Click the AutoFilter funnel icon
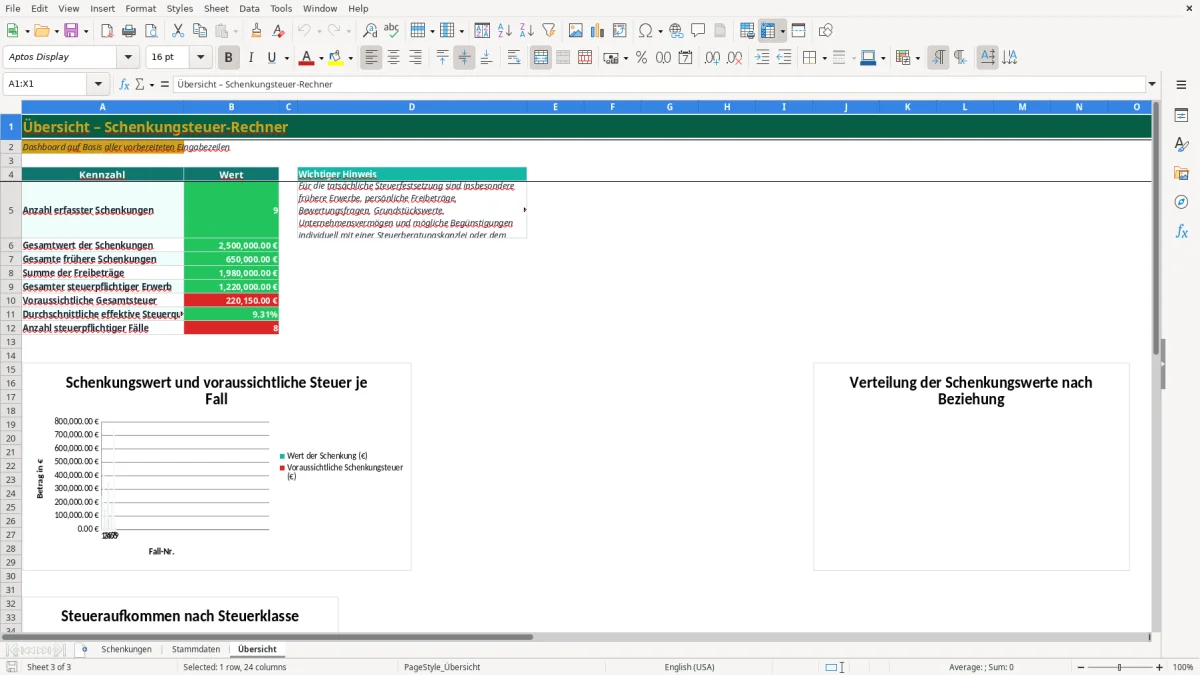Viewport: 1200px width, 675px height. [x=549, y=31]
